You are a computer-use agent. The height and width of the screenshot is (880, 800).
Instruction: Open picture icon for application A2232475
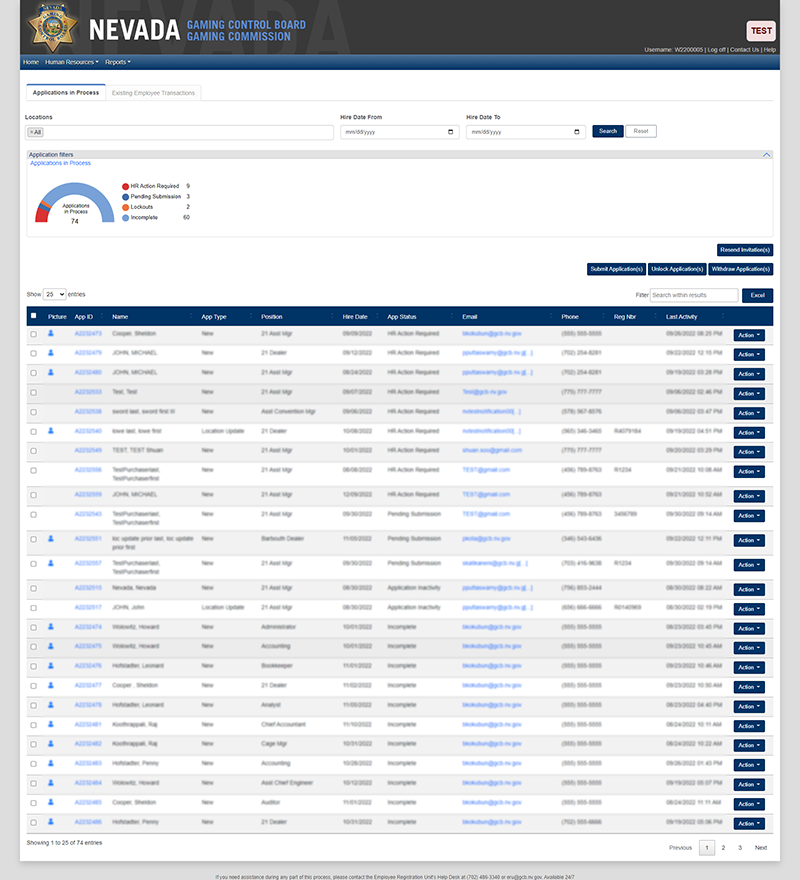pos(51,647)
